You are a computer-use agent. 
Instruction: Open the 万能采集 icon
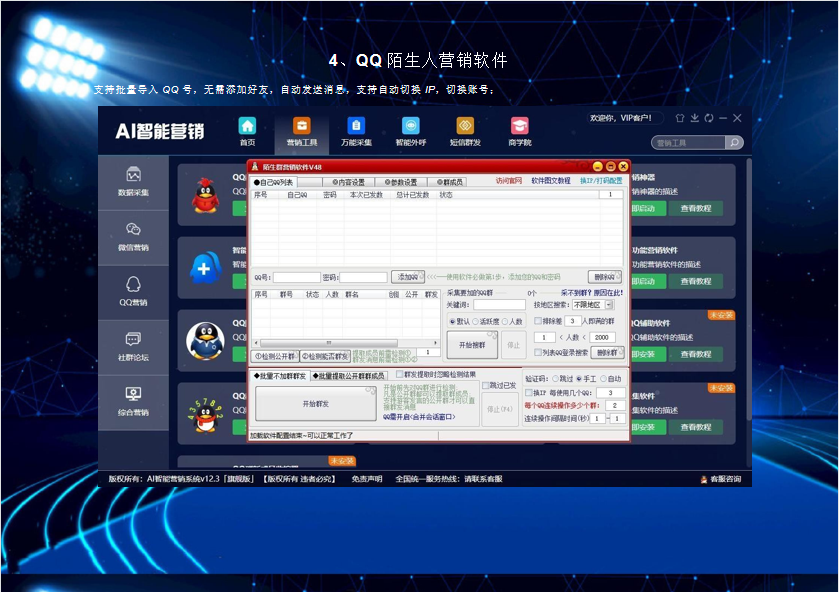pos(356,126)
